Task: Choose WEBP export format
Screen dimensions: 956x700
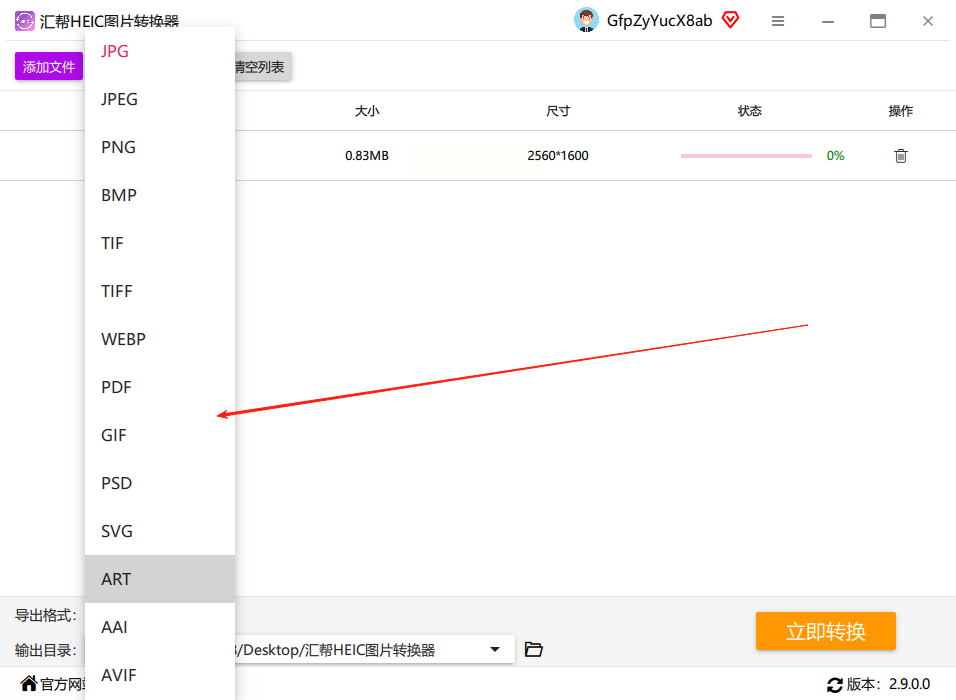Action: click(x=160, y=339)
